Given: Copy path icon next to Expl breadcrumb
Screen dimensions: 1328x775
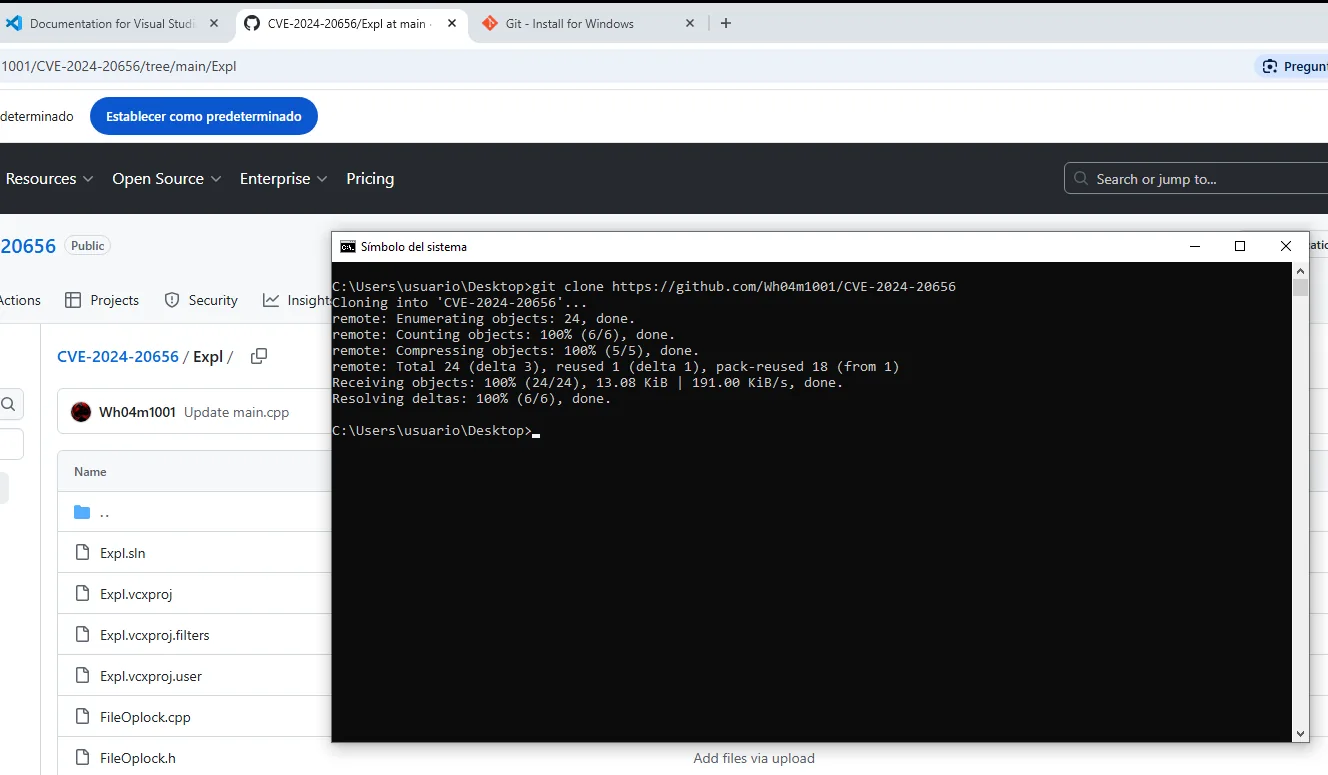Looking at the screenshot, I should pyautogui.click(x=259, y=356).
